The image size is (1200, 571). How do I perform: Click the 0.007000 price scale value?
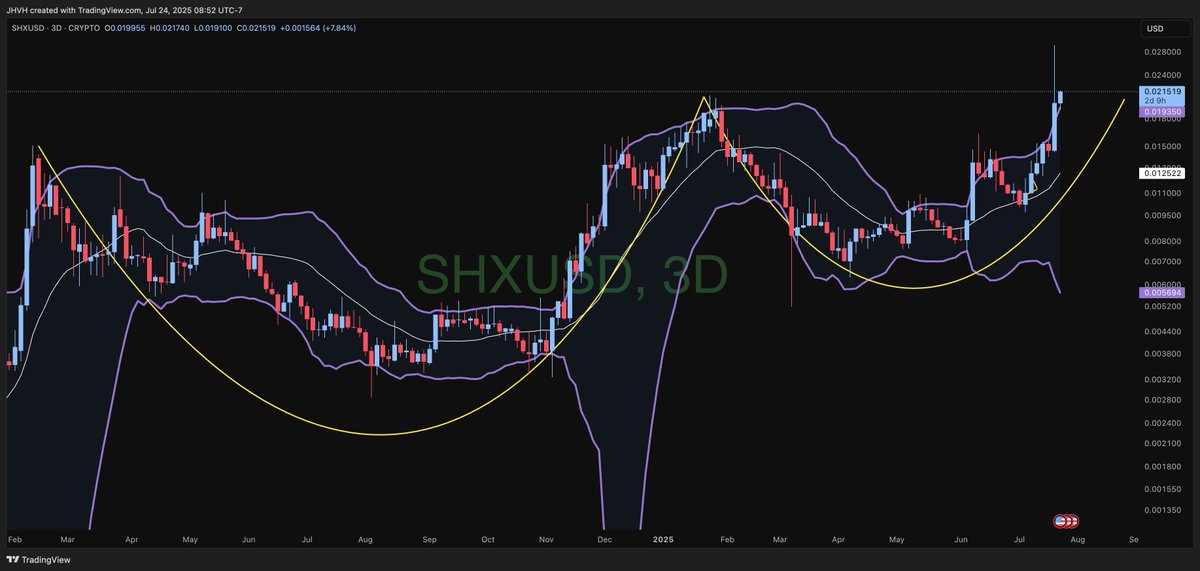[1162, 261]
